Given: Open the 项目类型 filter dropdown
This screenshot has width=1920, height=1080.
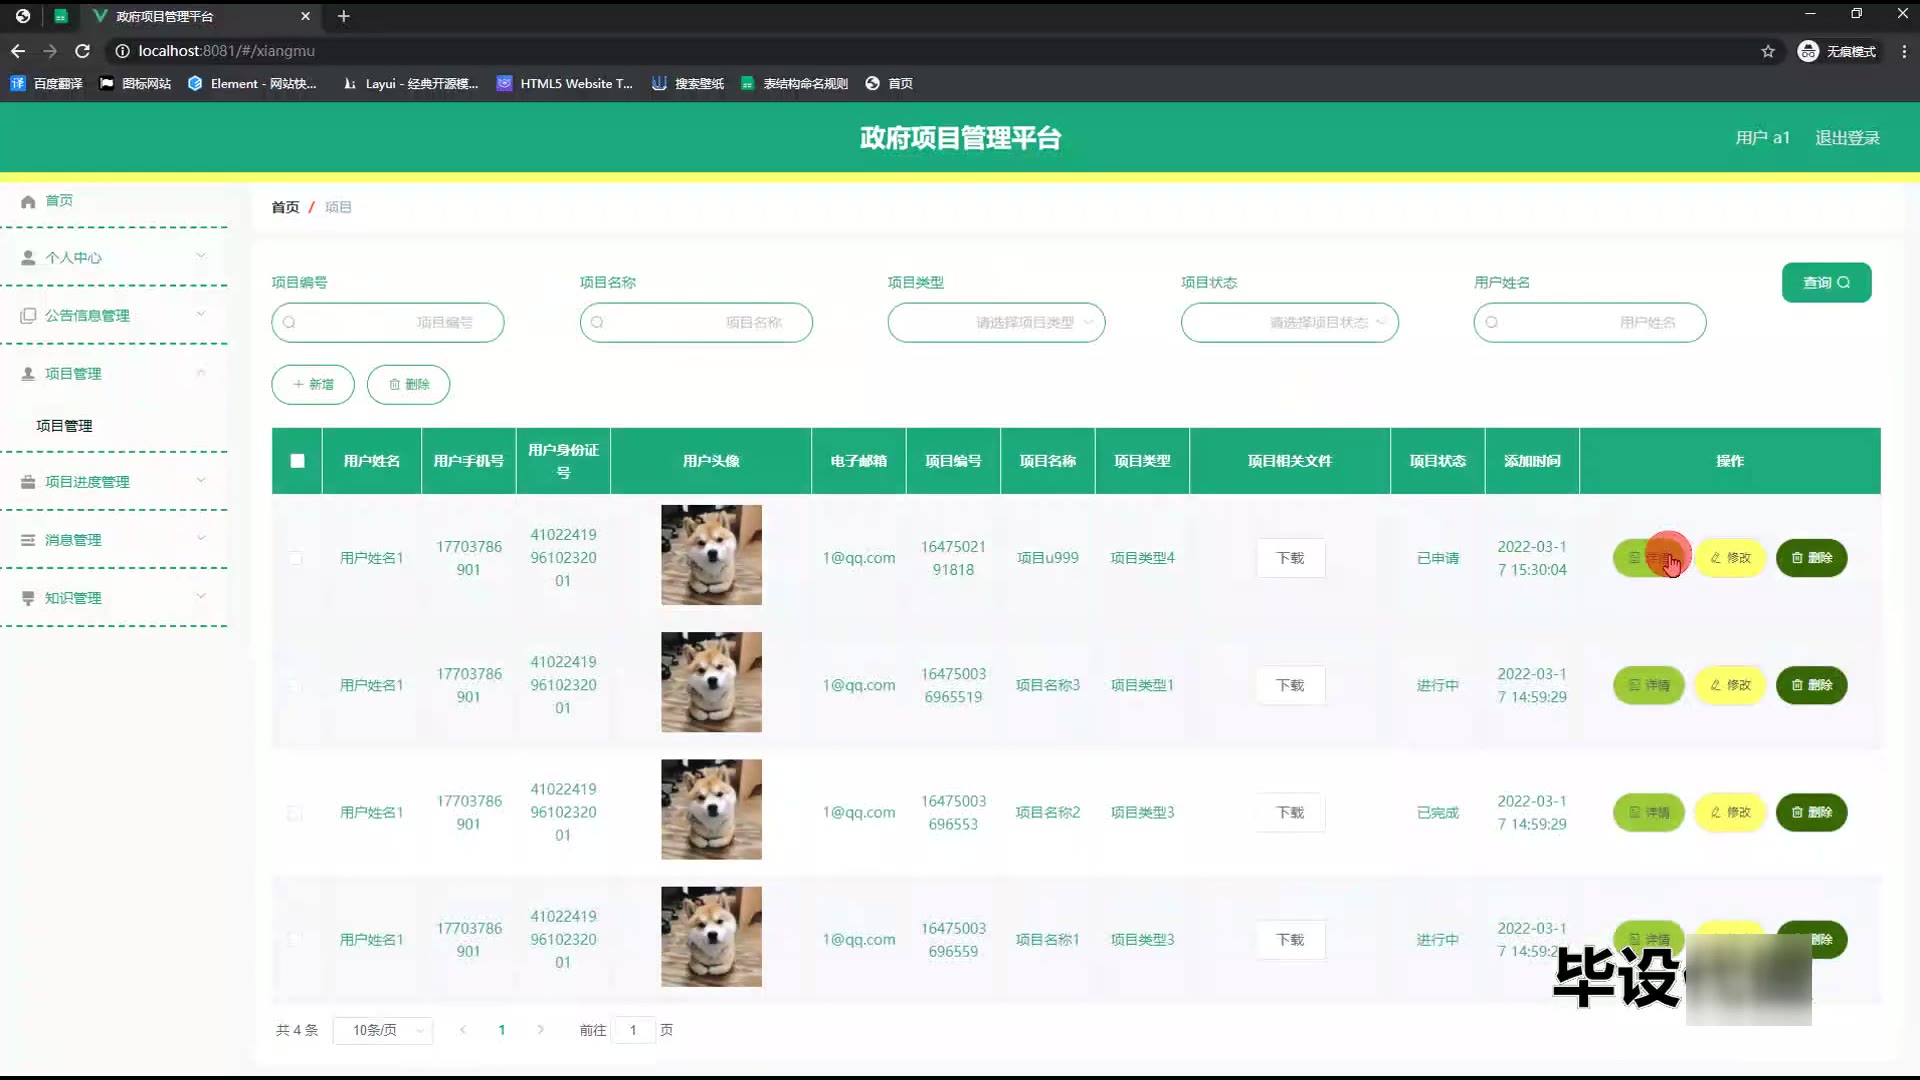Looking at the screenshot, I should pyautogui.click(x=996, y=323).
